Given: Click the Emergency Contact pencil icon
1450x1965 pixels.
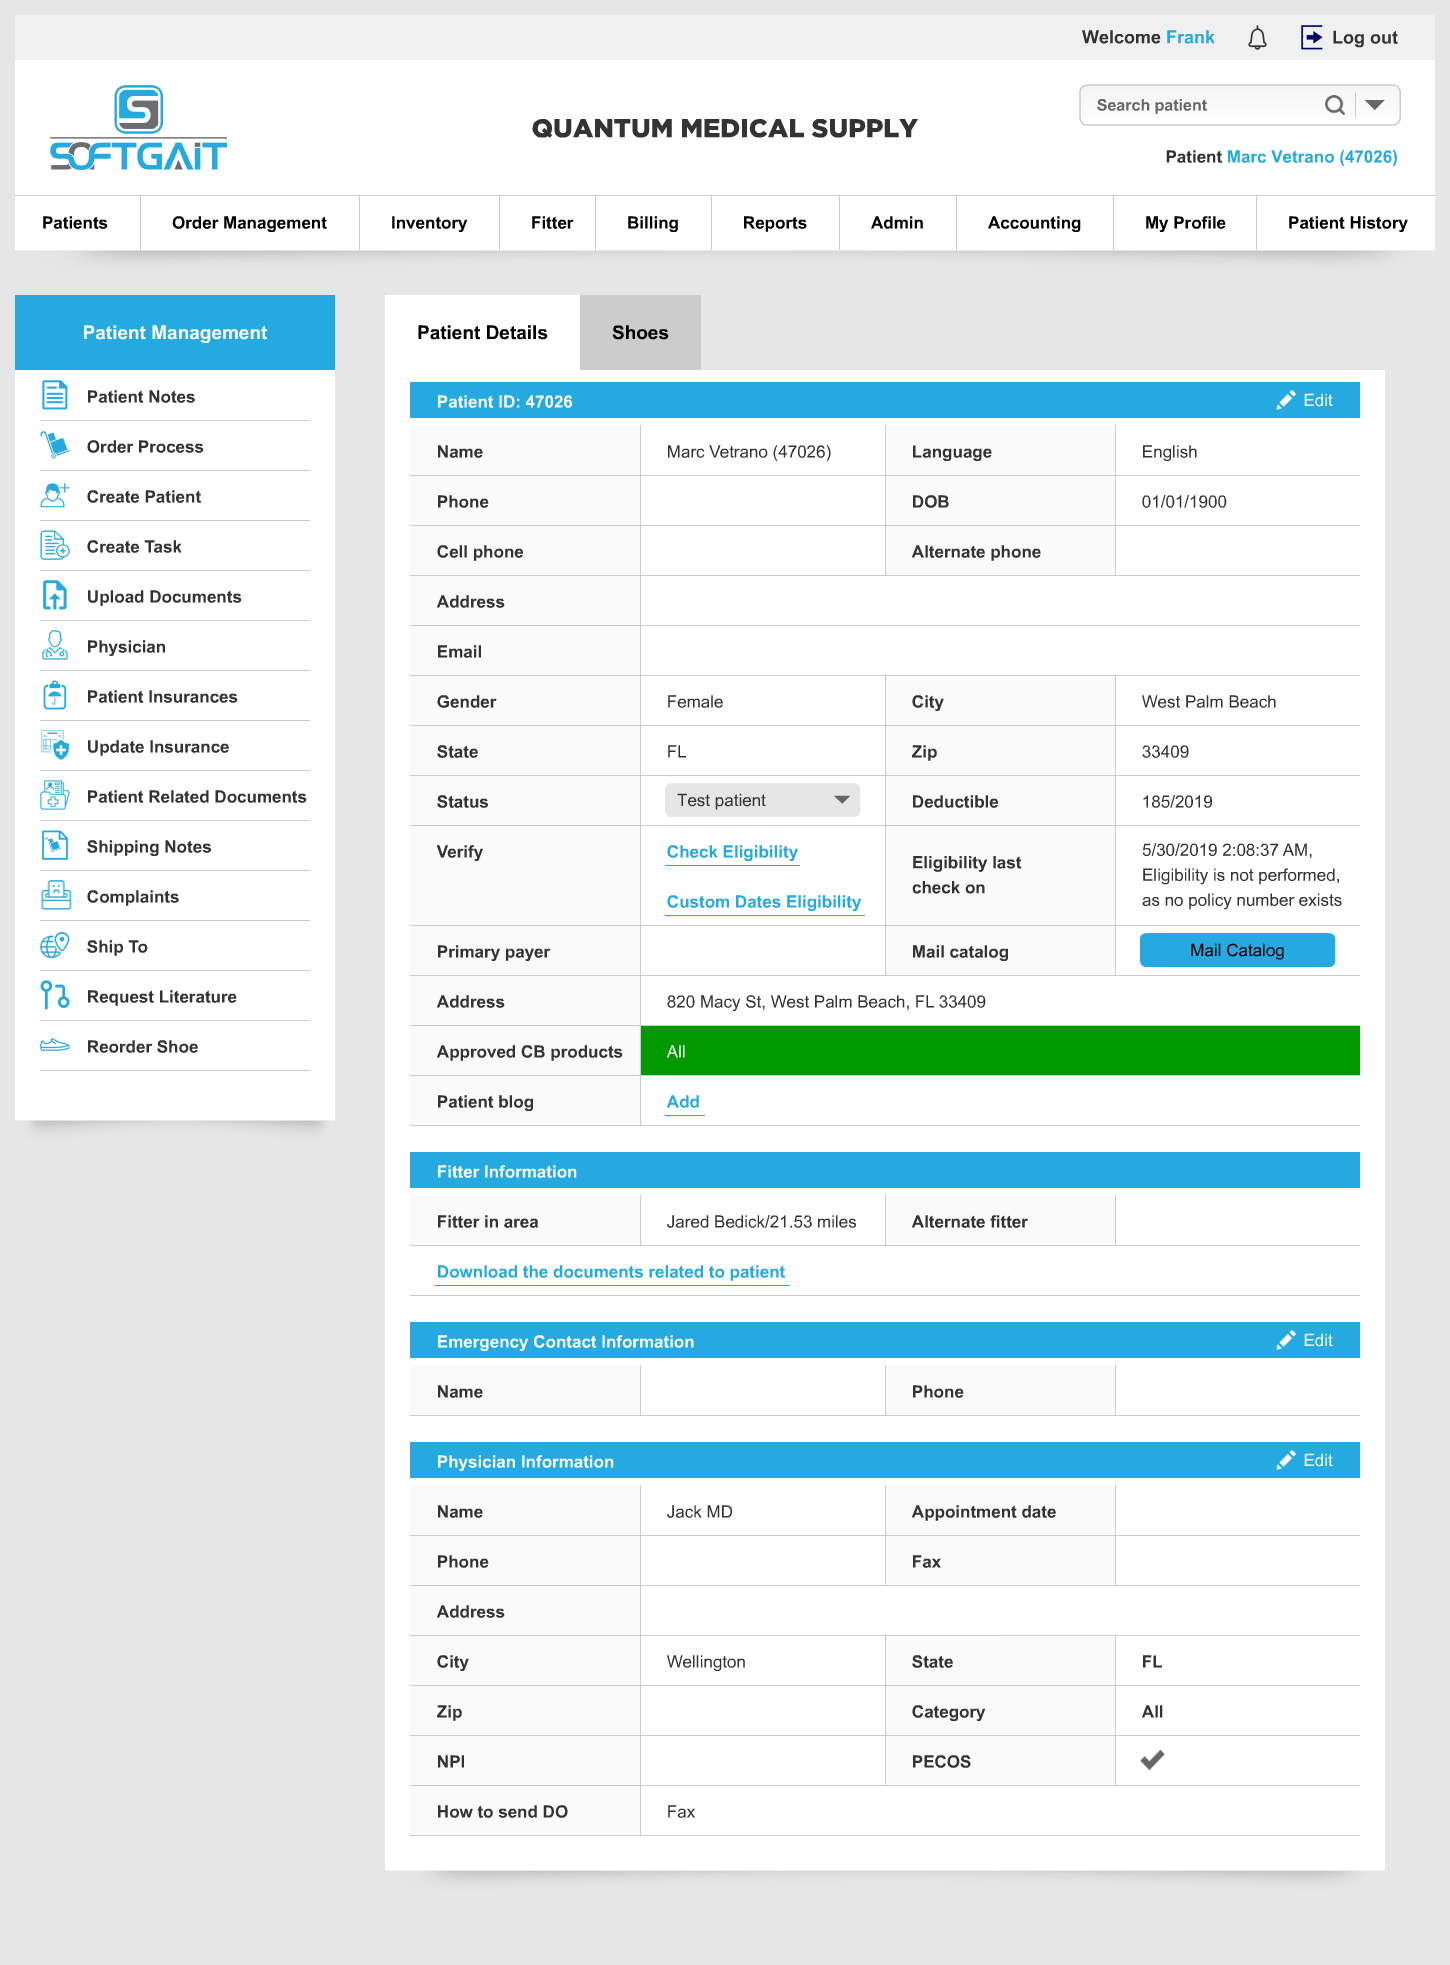Looking at the screenshot, I should tap(1286, 1340).
